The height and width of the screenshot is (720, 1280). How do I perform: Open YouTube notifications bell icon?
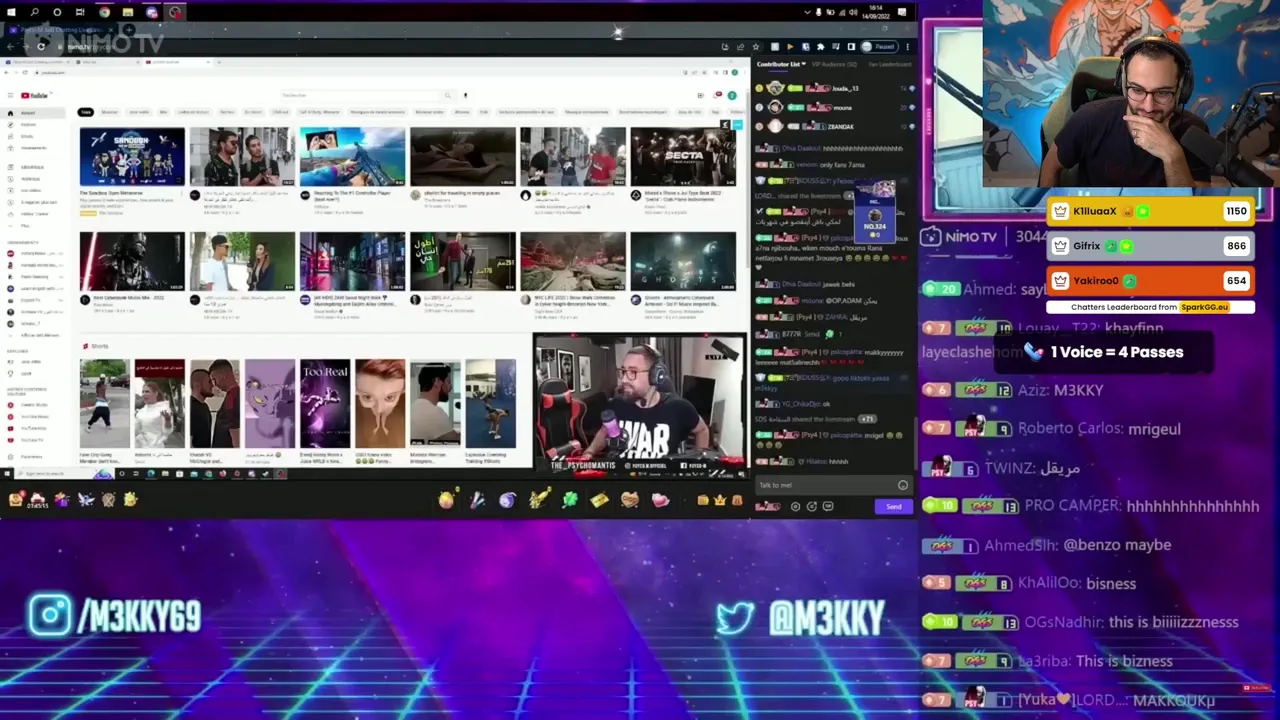tap(718, 96)
